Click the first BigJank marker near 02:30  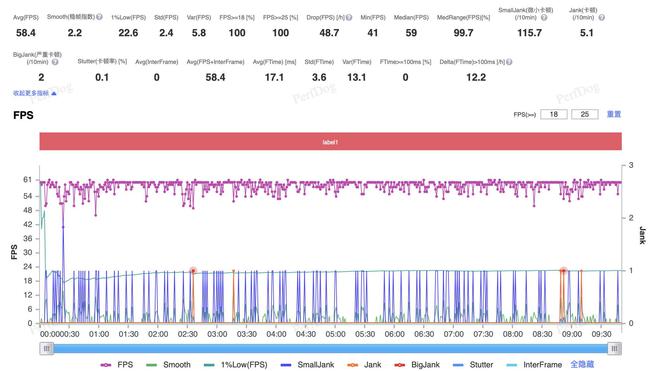pyautogui.click(x=193, y=271)
